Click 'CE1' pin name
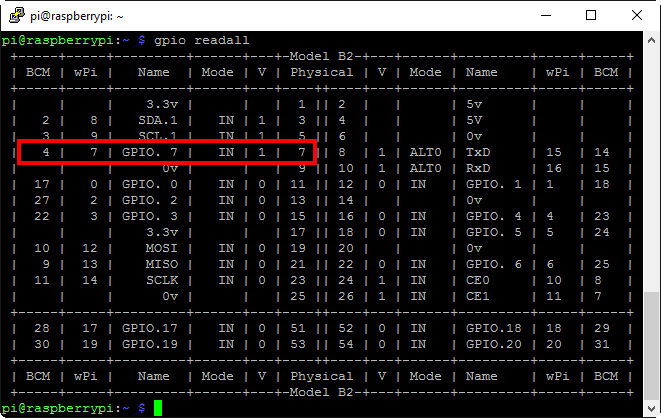Viewport: 661px width, 418px height. (478, 296)
